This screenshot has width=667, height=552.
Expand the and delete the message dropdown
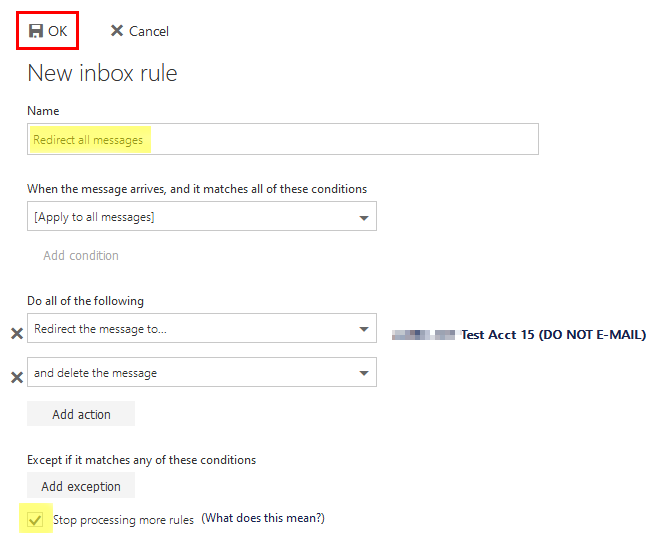tap(361, 373)
